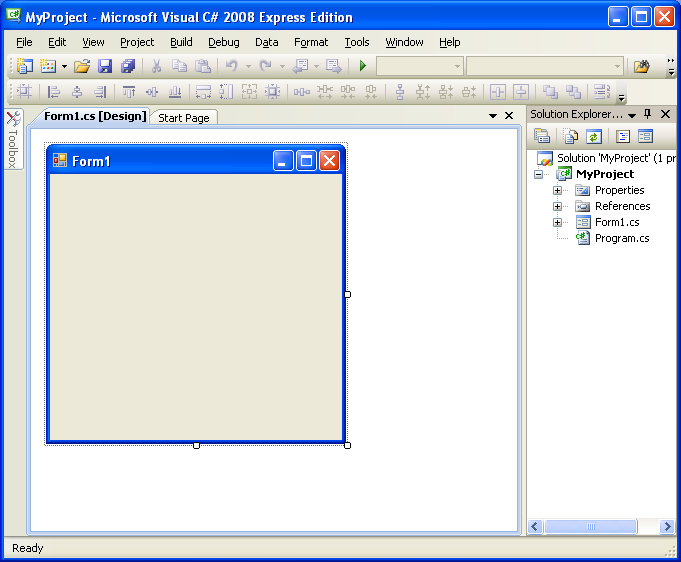The height and width of the screenshot is (562, 681).
Task: Switch to the Start Page tab
Action: [184, 118]
